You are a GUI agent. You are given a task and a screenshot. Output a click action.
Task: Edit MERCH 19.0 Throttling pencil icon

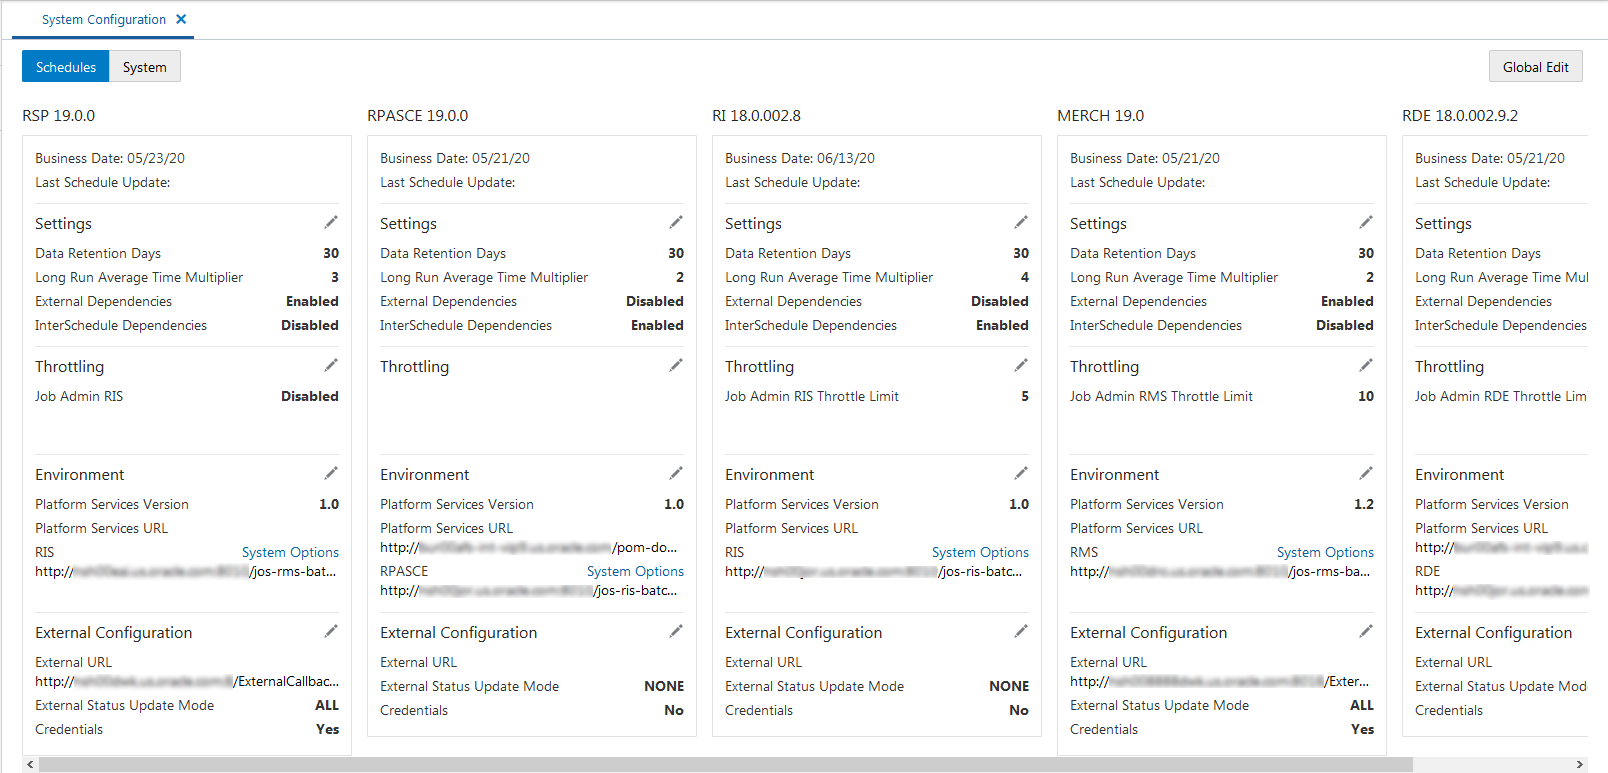(1366, 365)
